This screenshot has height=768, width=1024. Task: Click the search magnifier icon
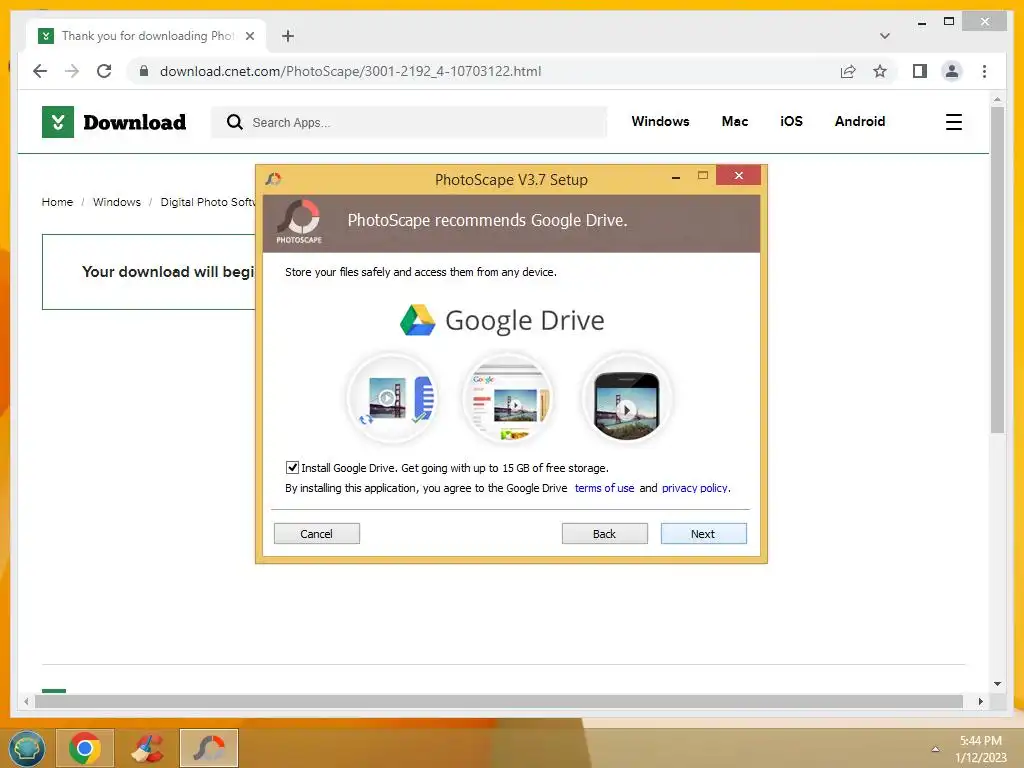[x=234, y=122]
